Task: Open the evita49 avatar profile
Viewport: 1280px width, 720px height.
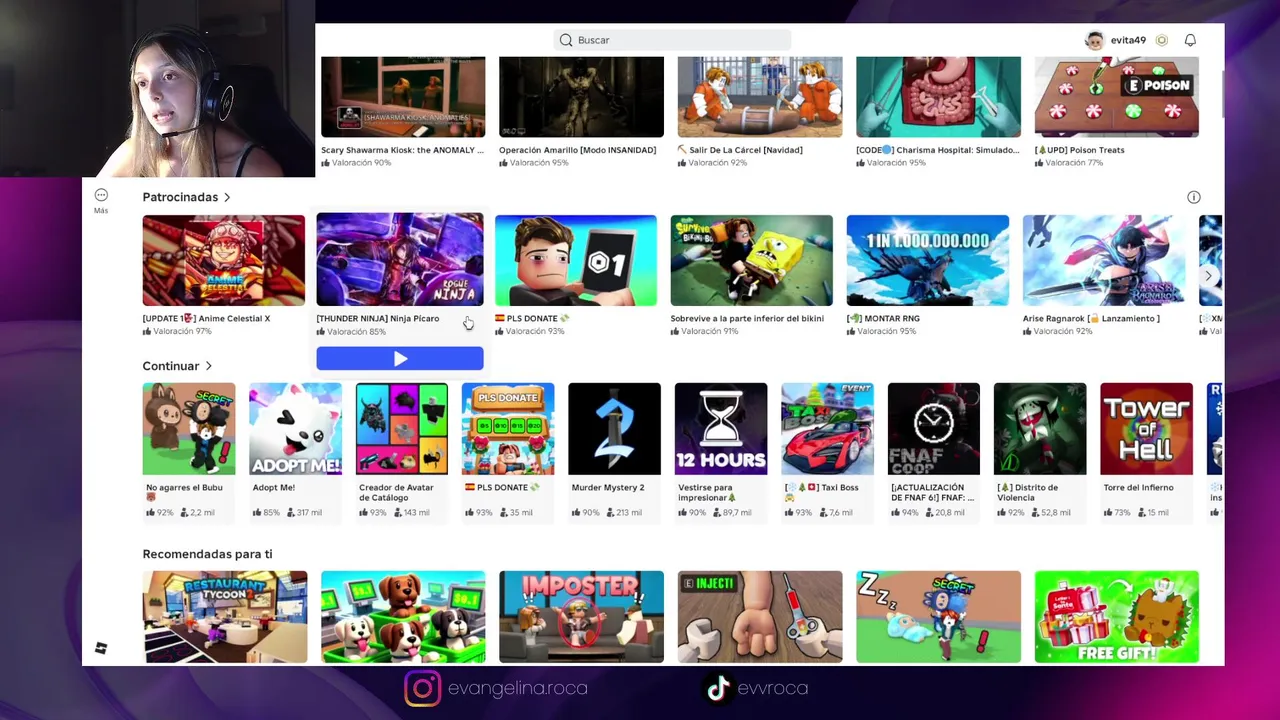Action: [1094, 40]
